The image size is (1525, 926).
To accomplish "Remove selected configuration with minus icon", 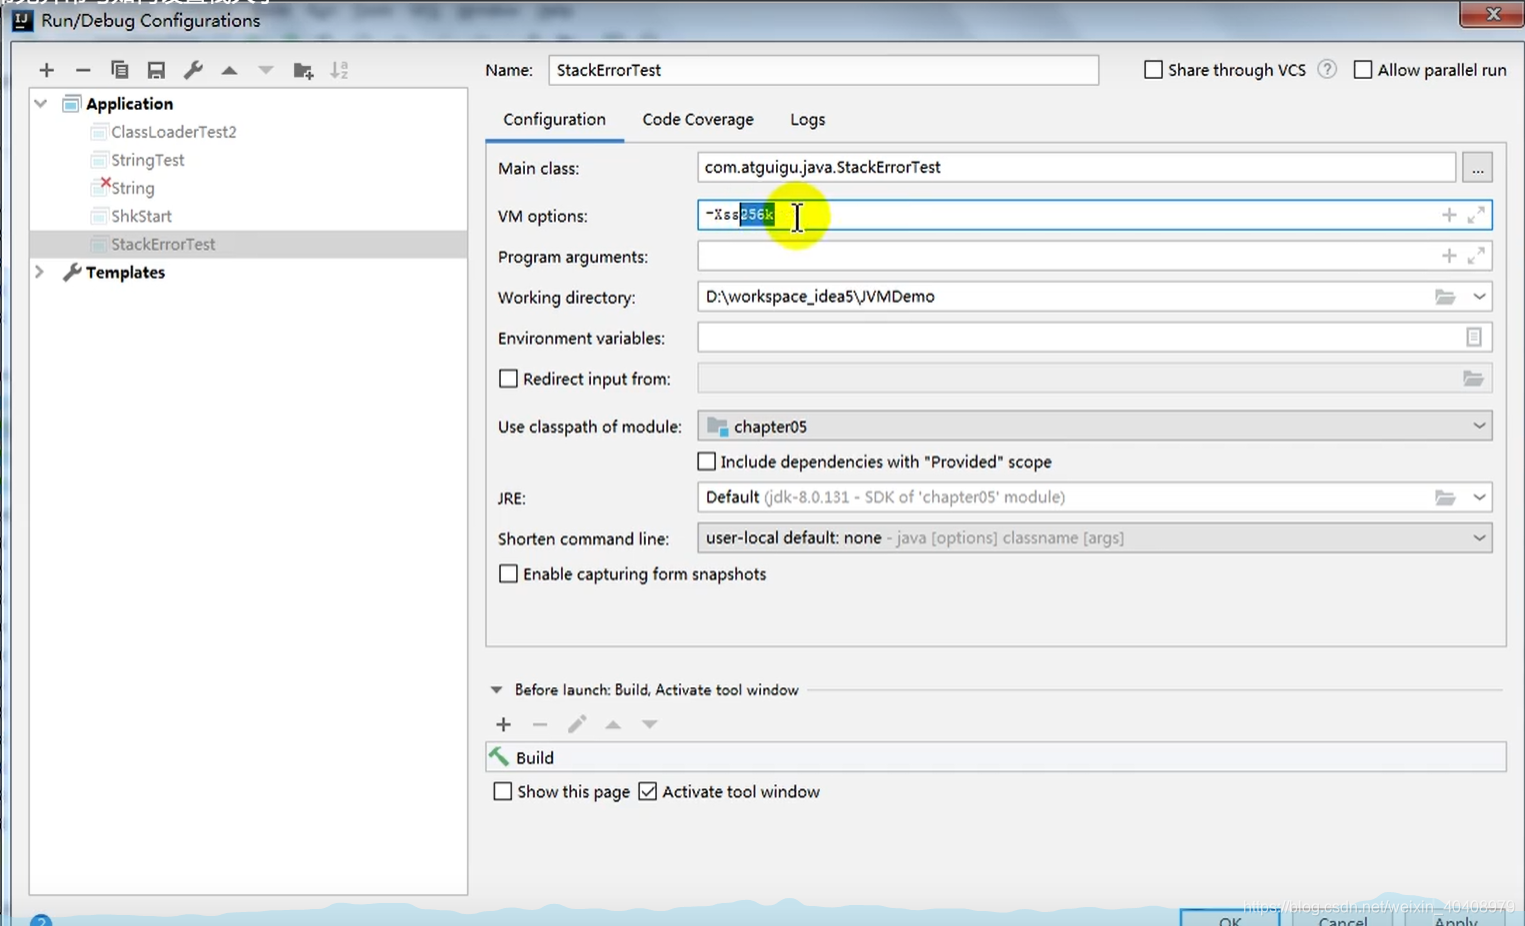I will click(83, 70).
